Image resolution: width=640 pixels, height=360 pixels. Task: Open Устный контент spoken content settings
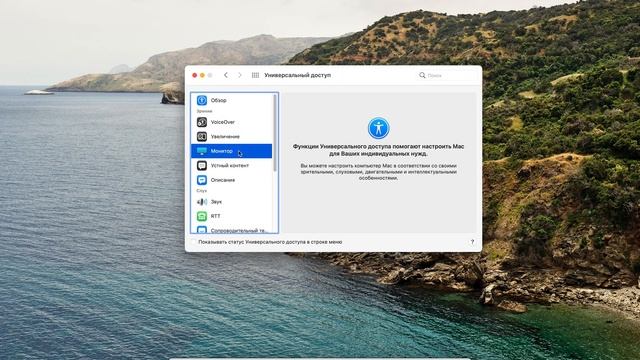coord(231,166)
